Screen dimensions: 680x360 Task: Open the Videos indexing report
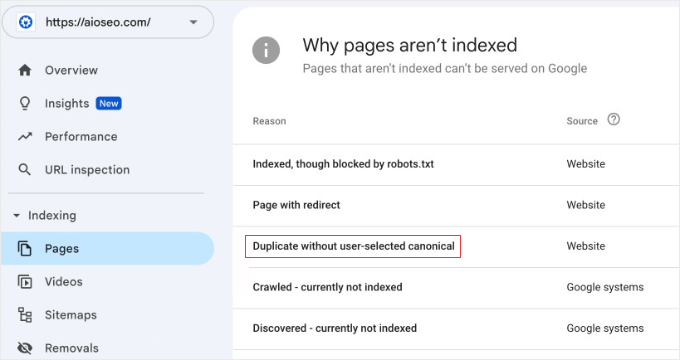point(63,282)
